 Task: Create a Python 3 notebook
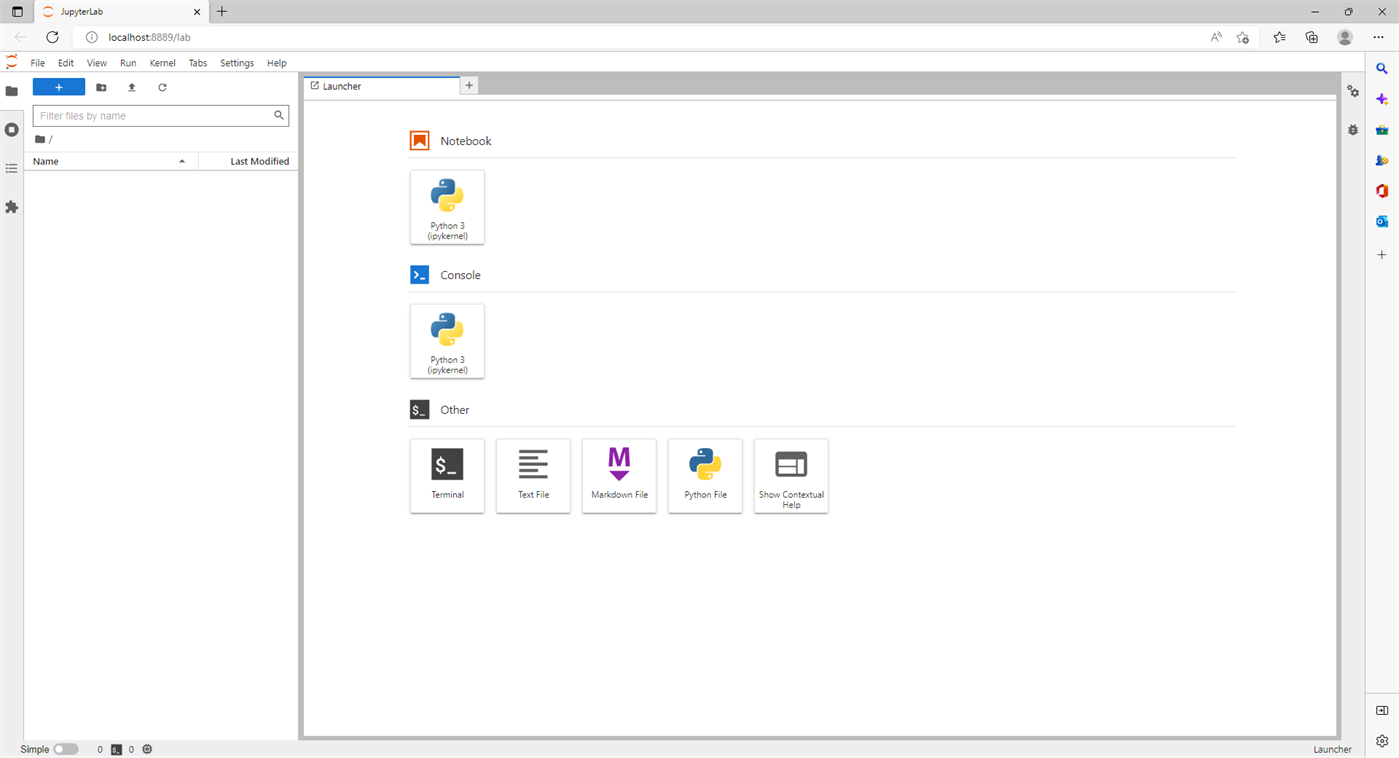pyautogui.click(x=447, y=207)
